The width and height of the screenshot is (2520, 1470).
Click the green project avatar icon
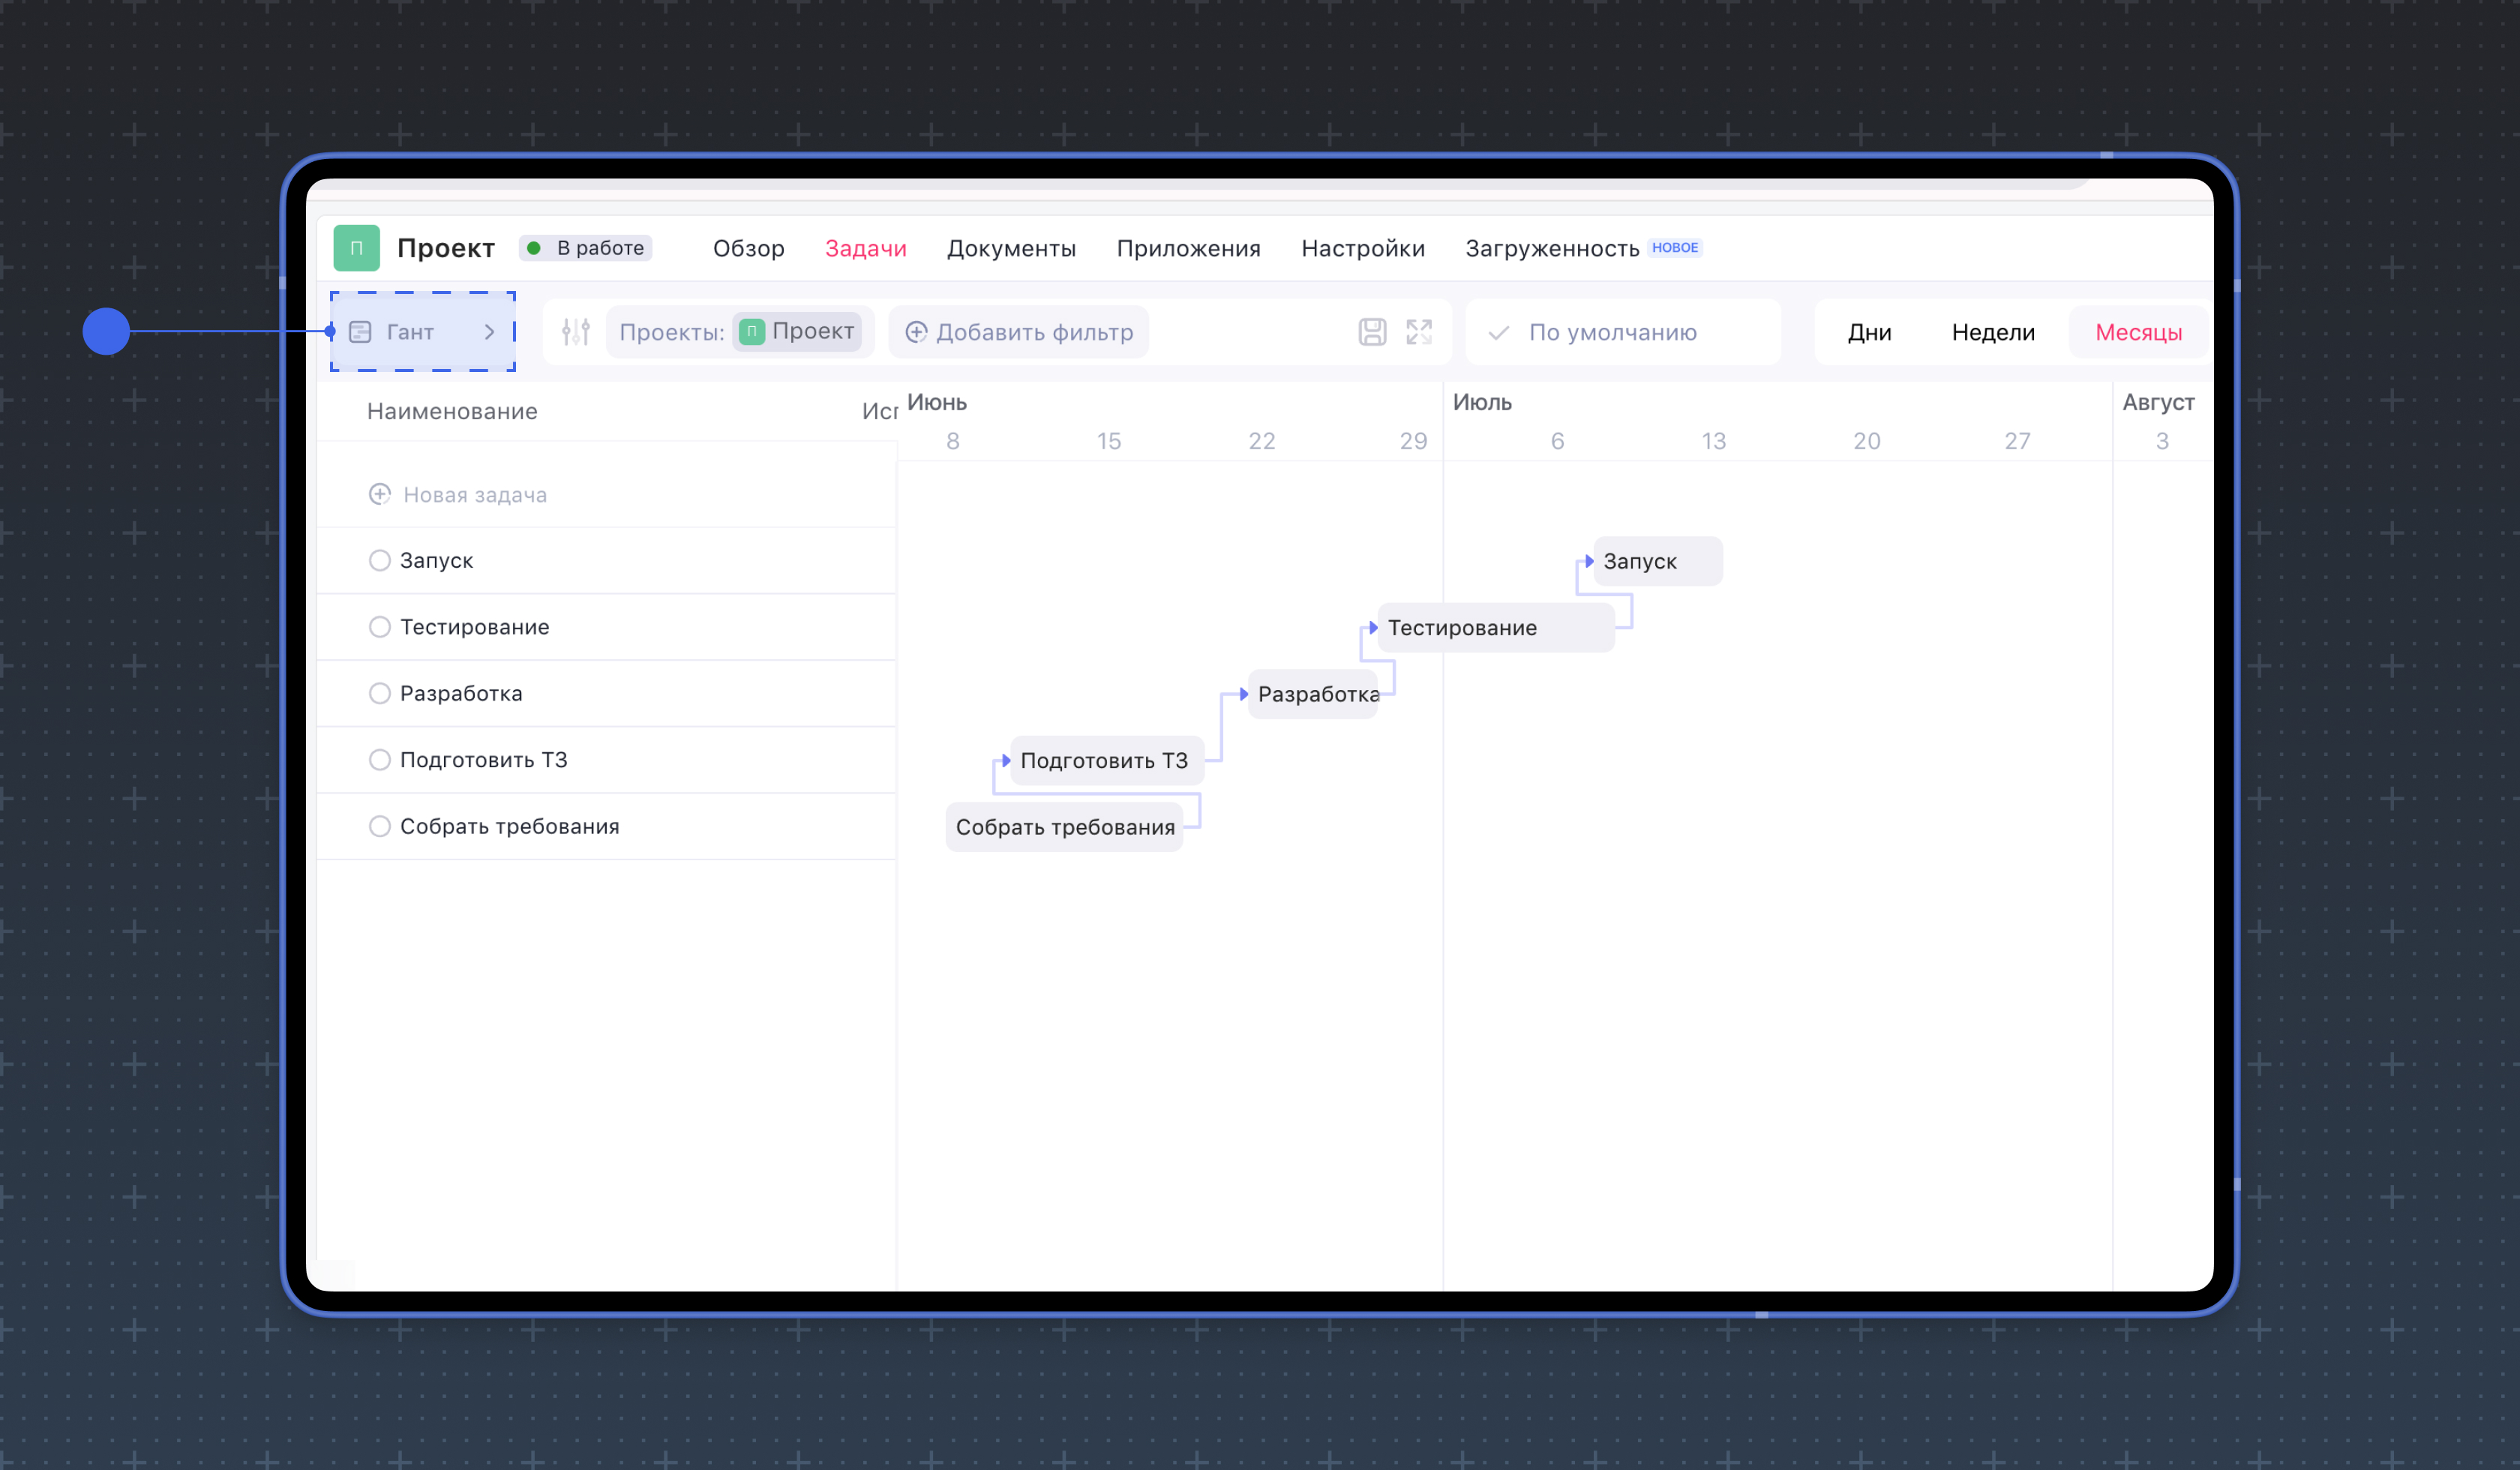pos(356,248)
